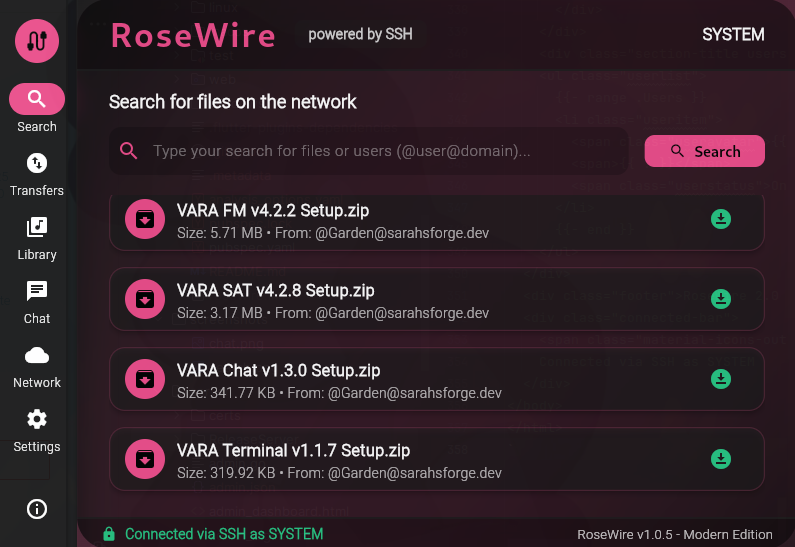795x547 pixels.
Task: Click the pink Search button
Action: (x=704, y=151)
